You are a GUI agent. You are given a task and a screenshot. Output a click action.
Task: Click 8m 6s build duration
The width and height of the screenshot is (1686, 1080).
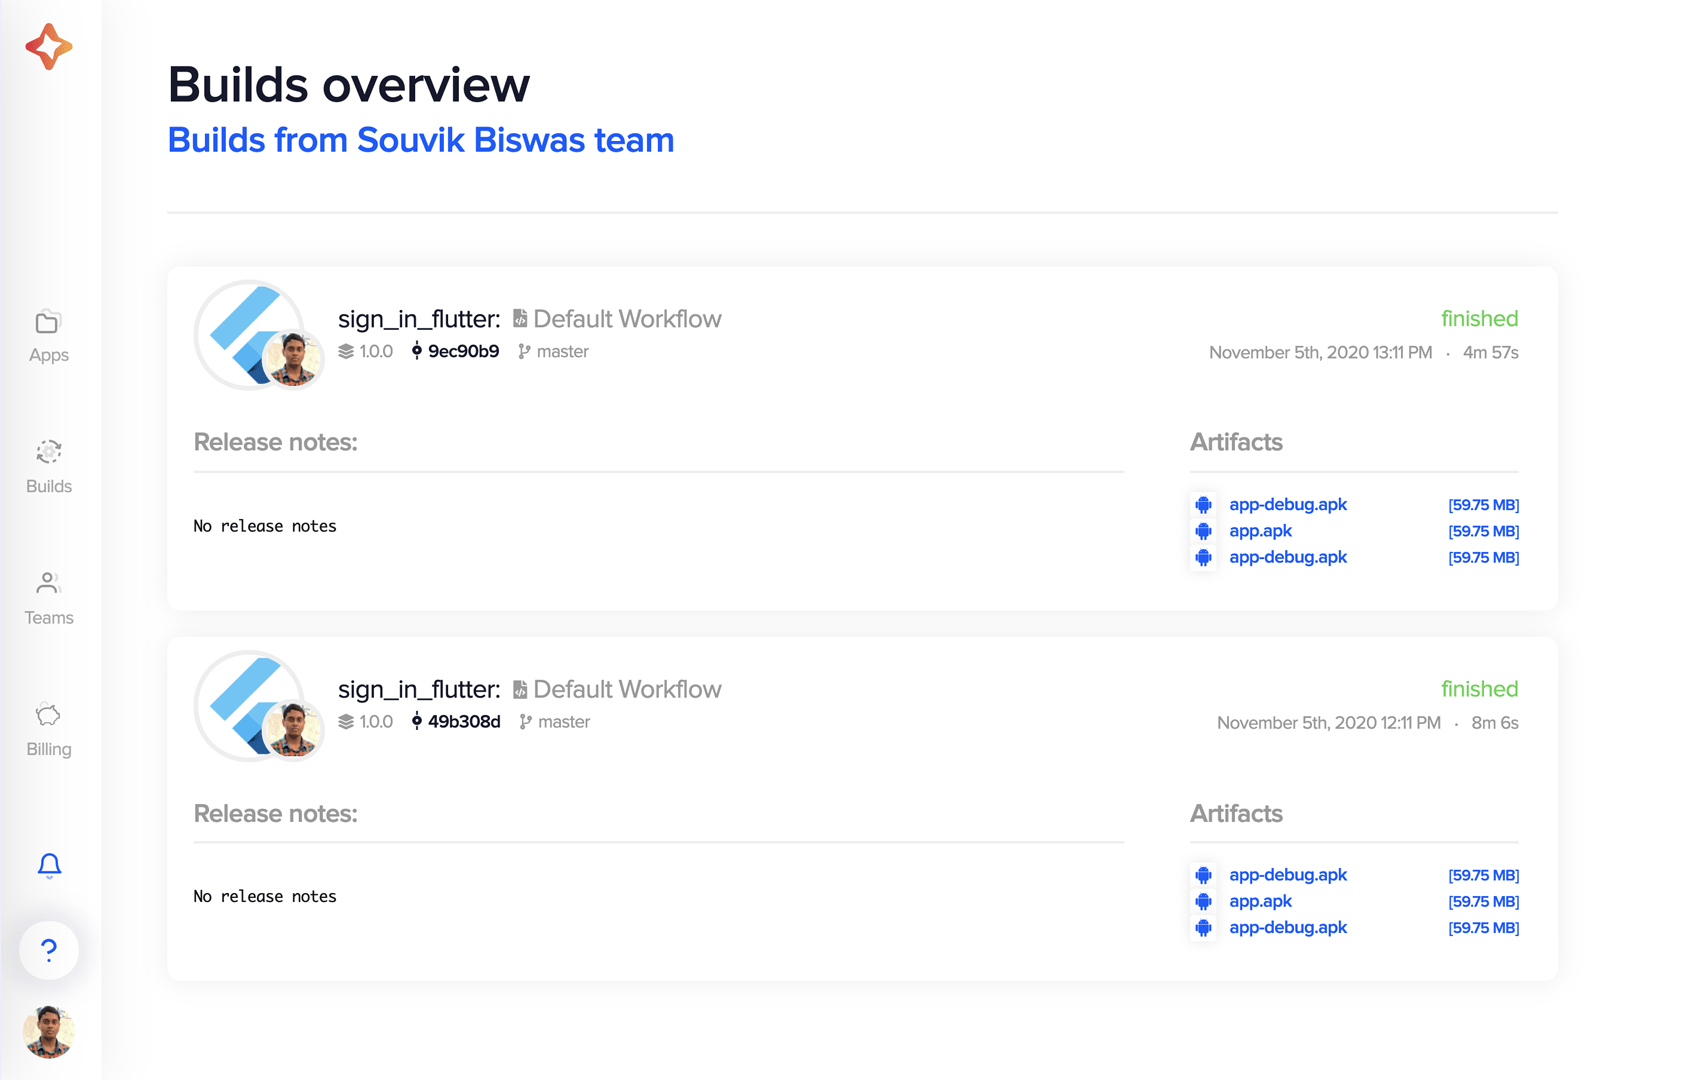click(1494, 723)
